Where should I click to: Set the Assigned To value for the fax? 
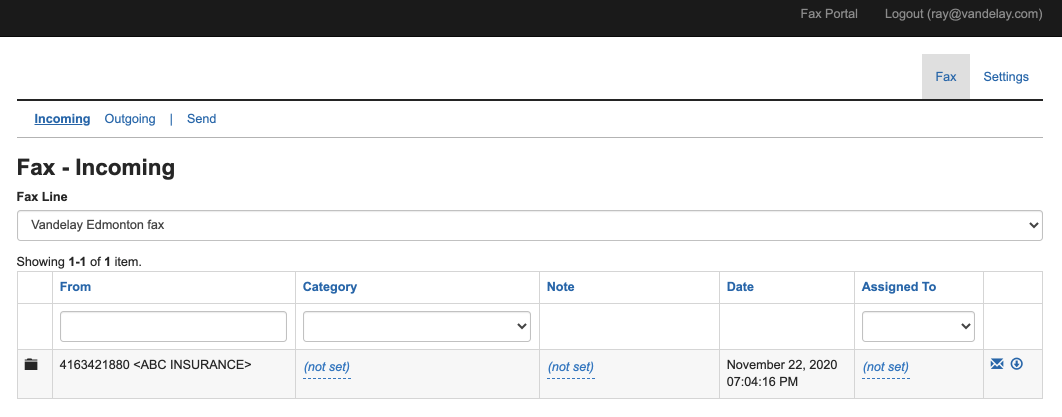pos(885,367)
